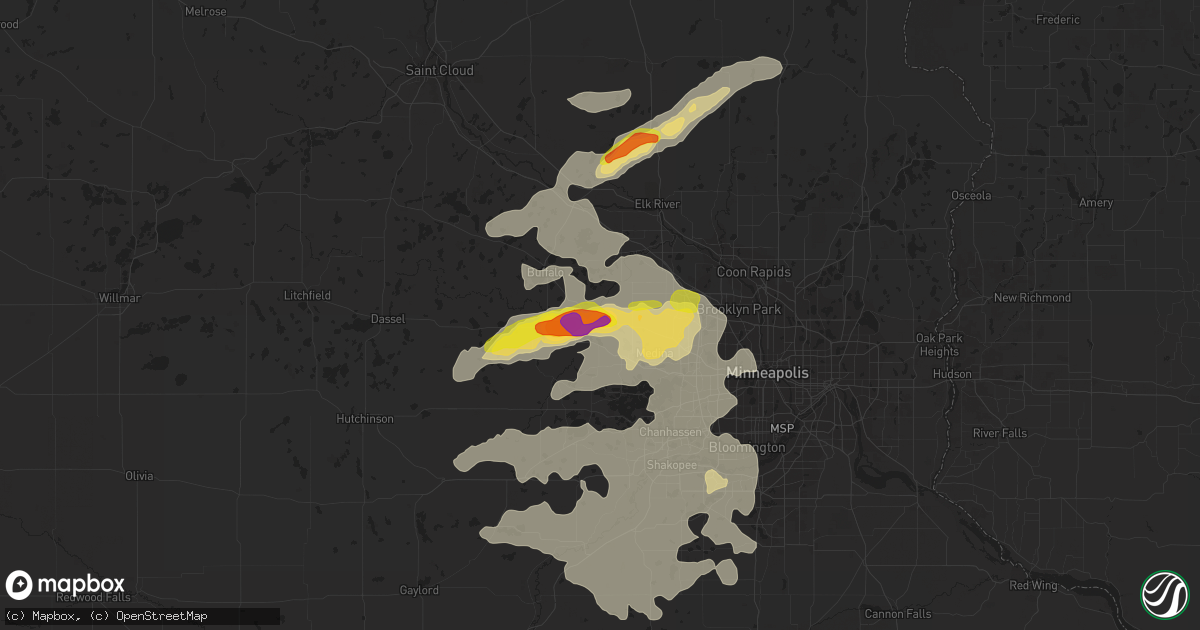
Task: Select the Willmar label
Action: point(120,299)
